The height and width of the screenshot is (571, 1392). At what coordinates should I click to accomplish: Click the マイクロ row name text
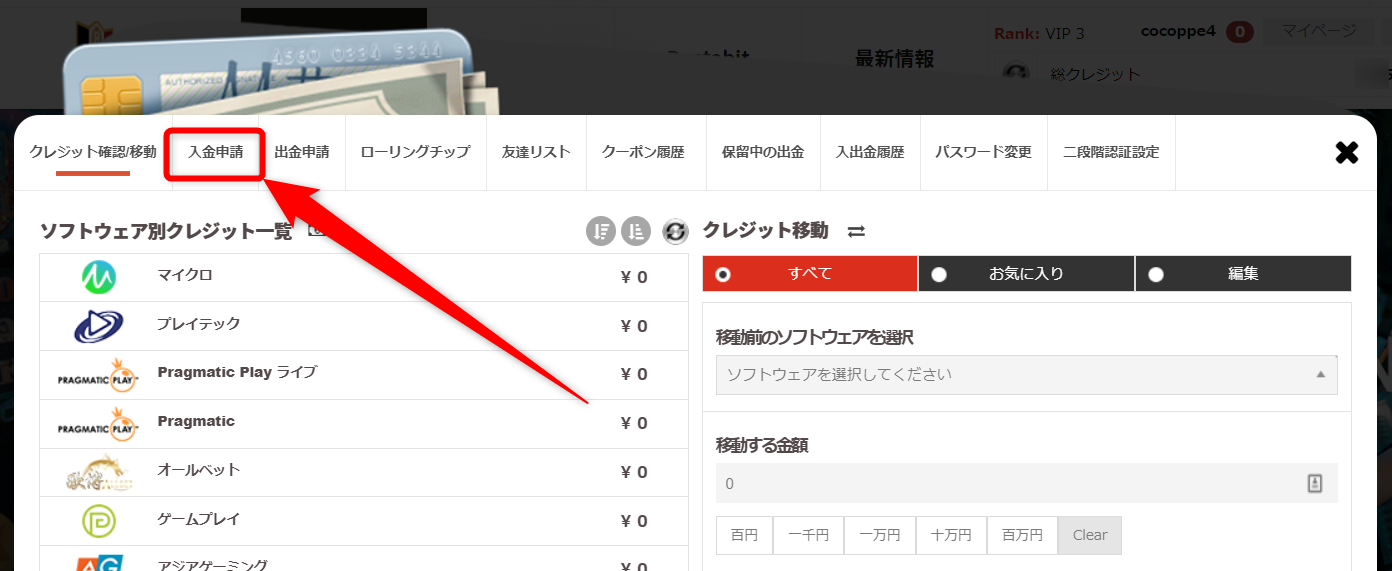(x=185, y=275)
